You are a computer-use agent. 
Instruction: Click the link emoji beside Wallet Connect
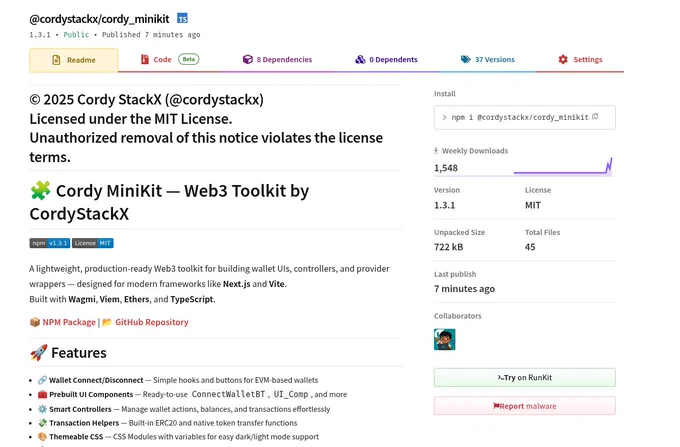coord(42,380)
